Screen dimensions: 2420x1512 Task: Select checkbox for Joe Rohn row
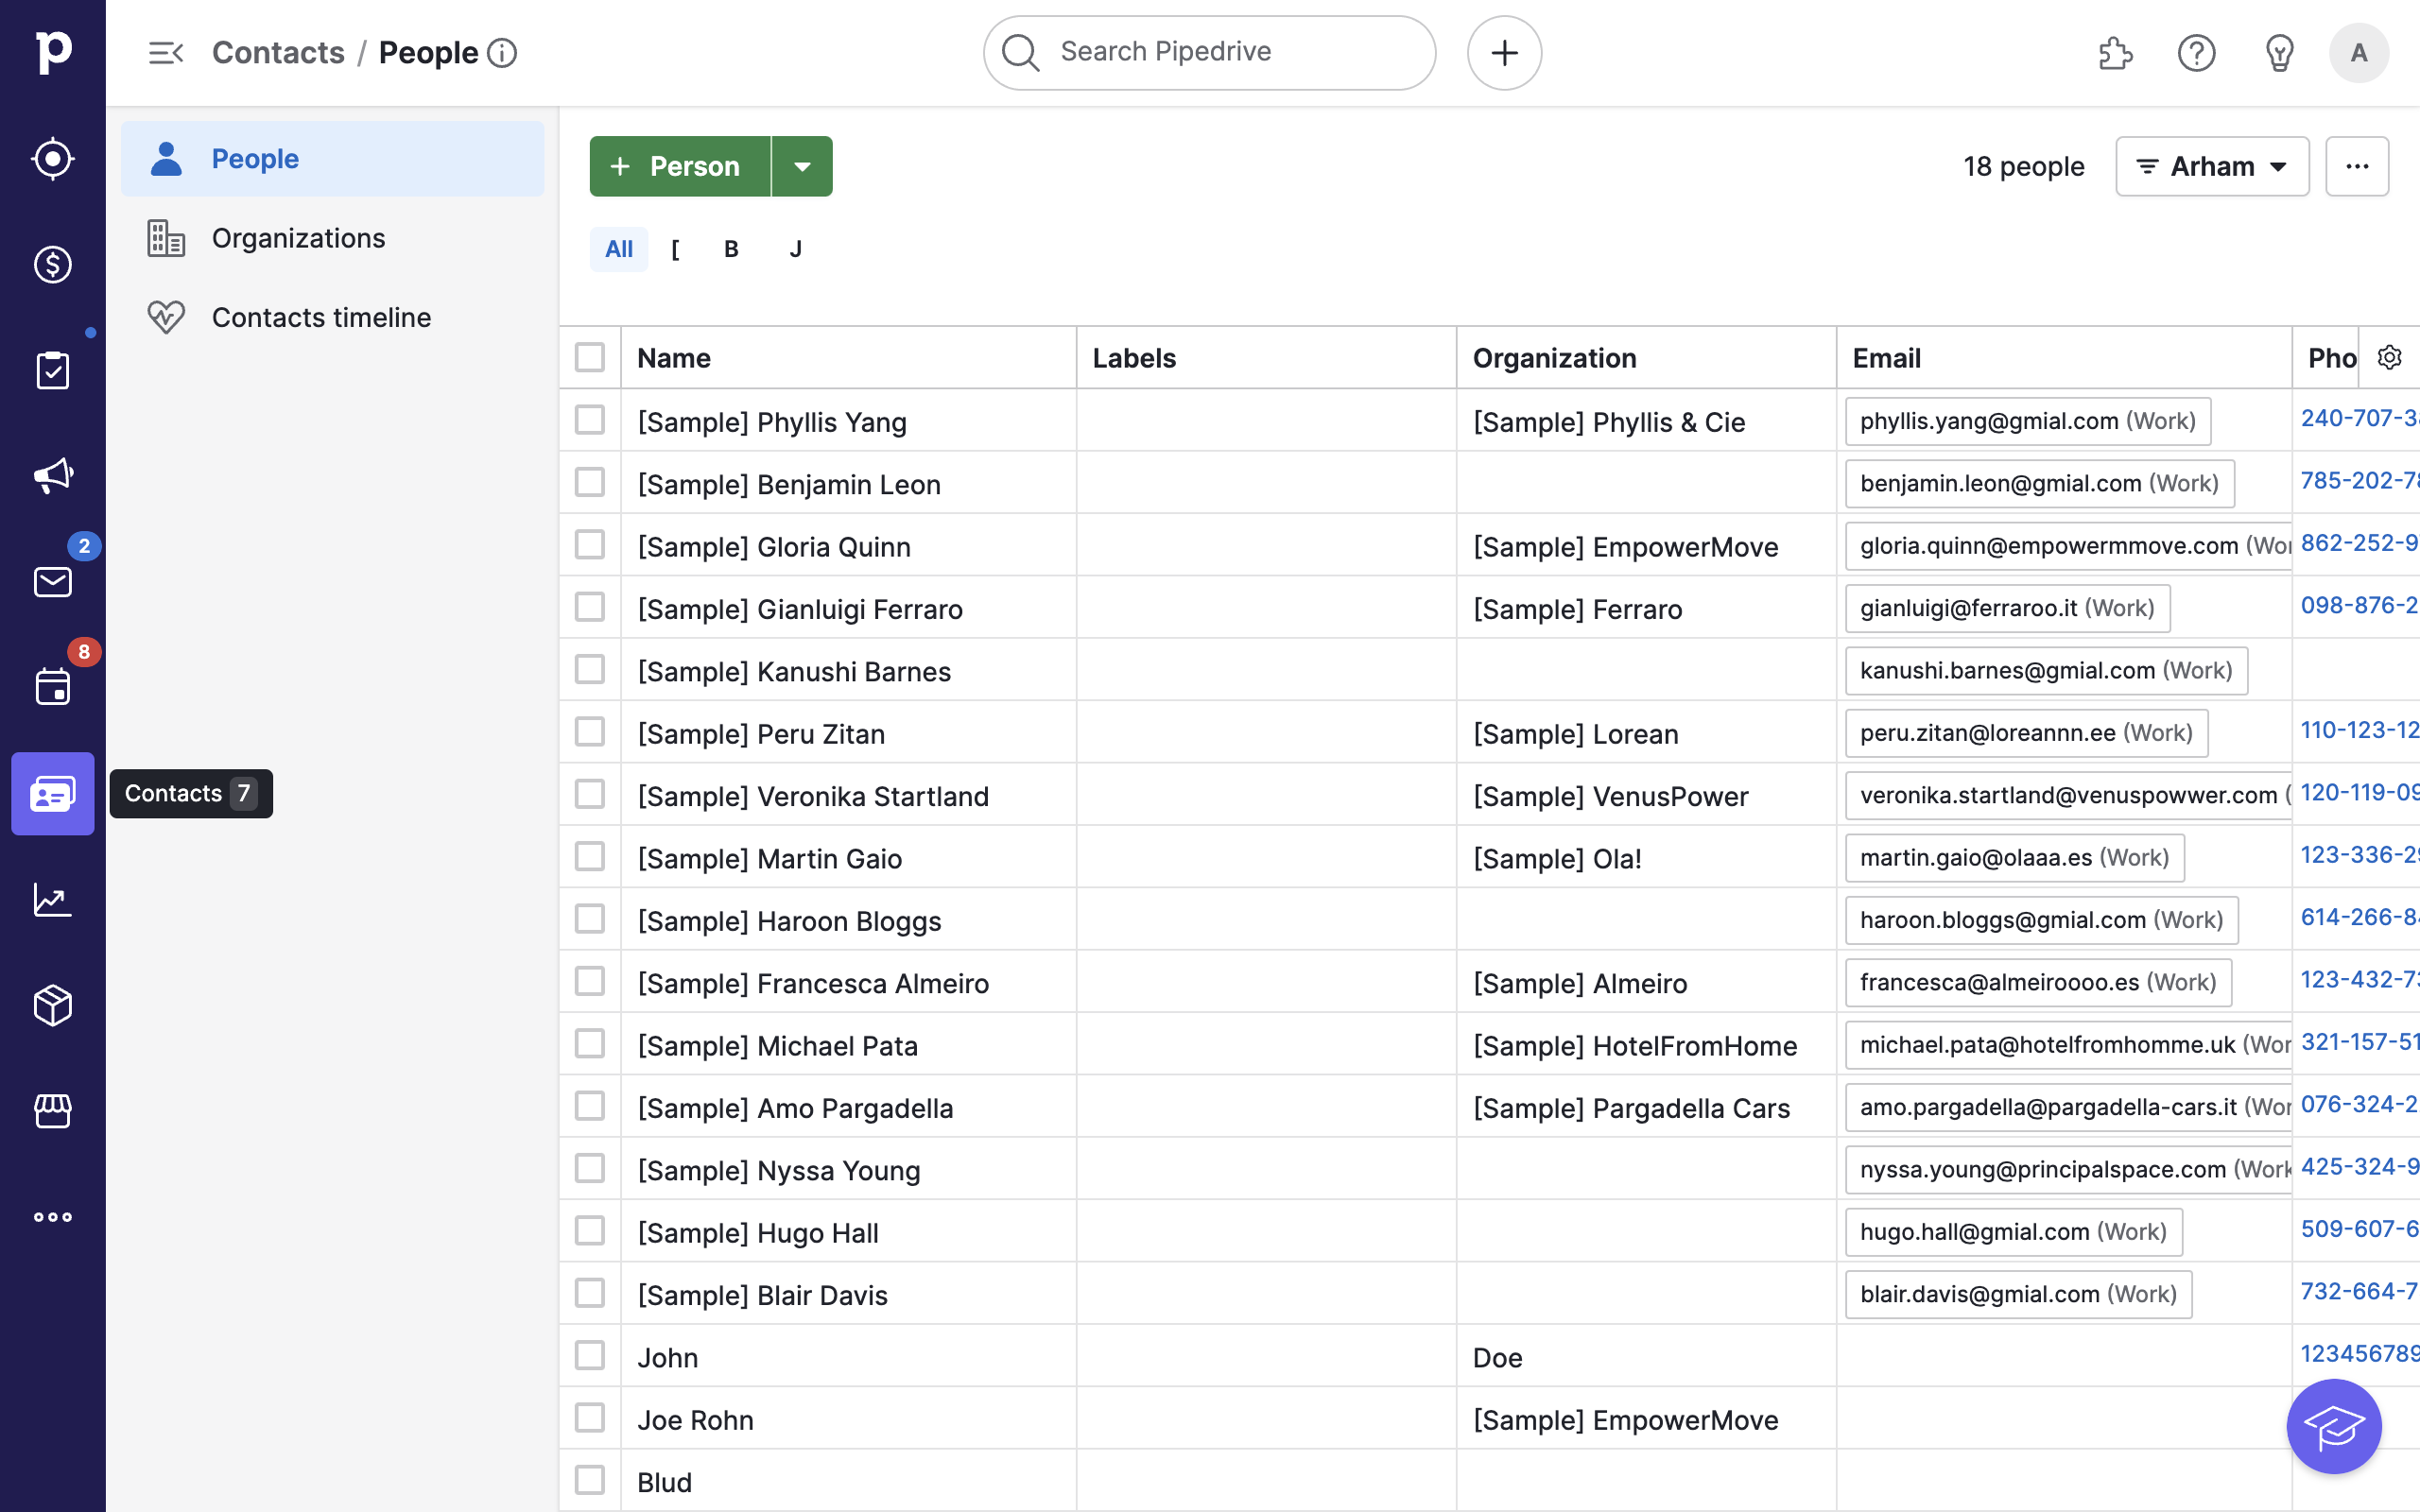pos(590,1418)
